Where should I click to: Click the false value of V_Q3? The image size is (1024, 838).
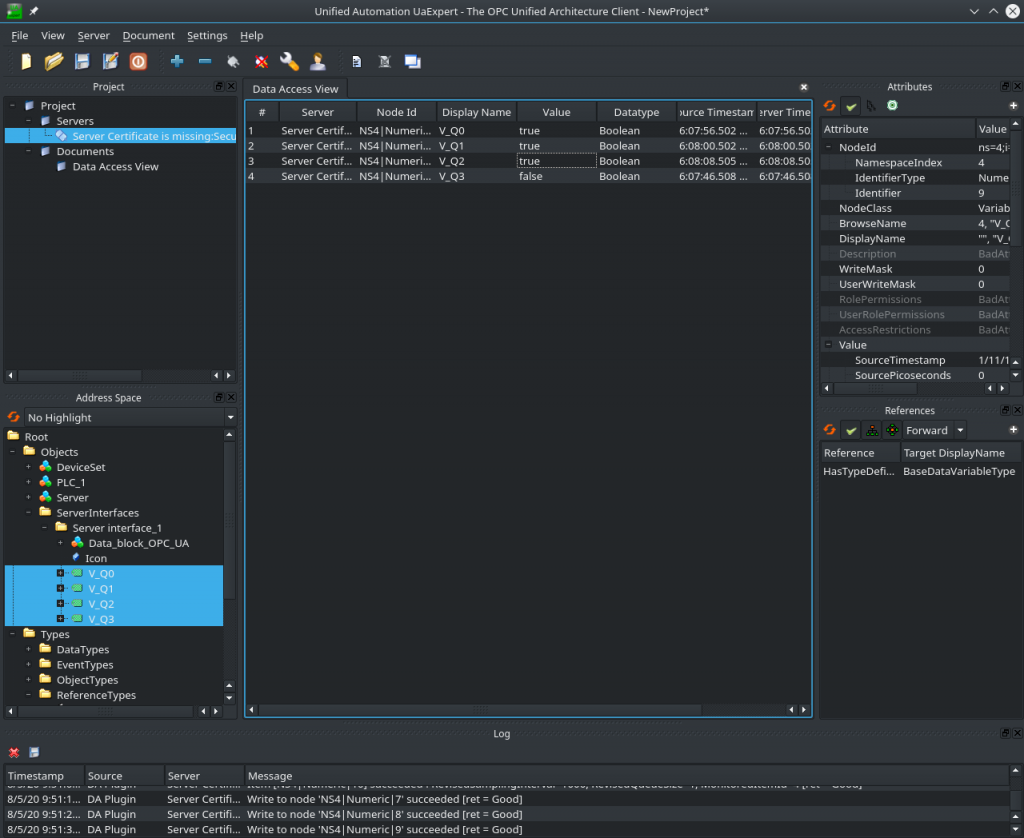click(530, 176)
